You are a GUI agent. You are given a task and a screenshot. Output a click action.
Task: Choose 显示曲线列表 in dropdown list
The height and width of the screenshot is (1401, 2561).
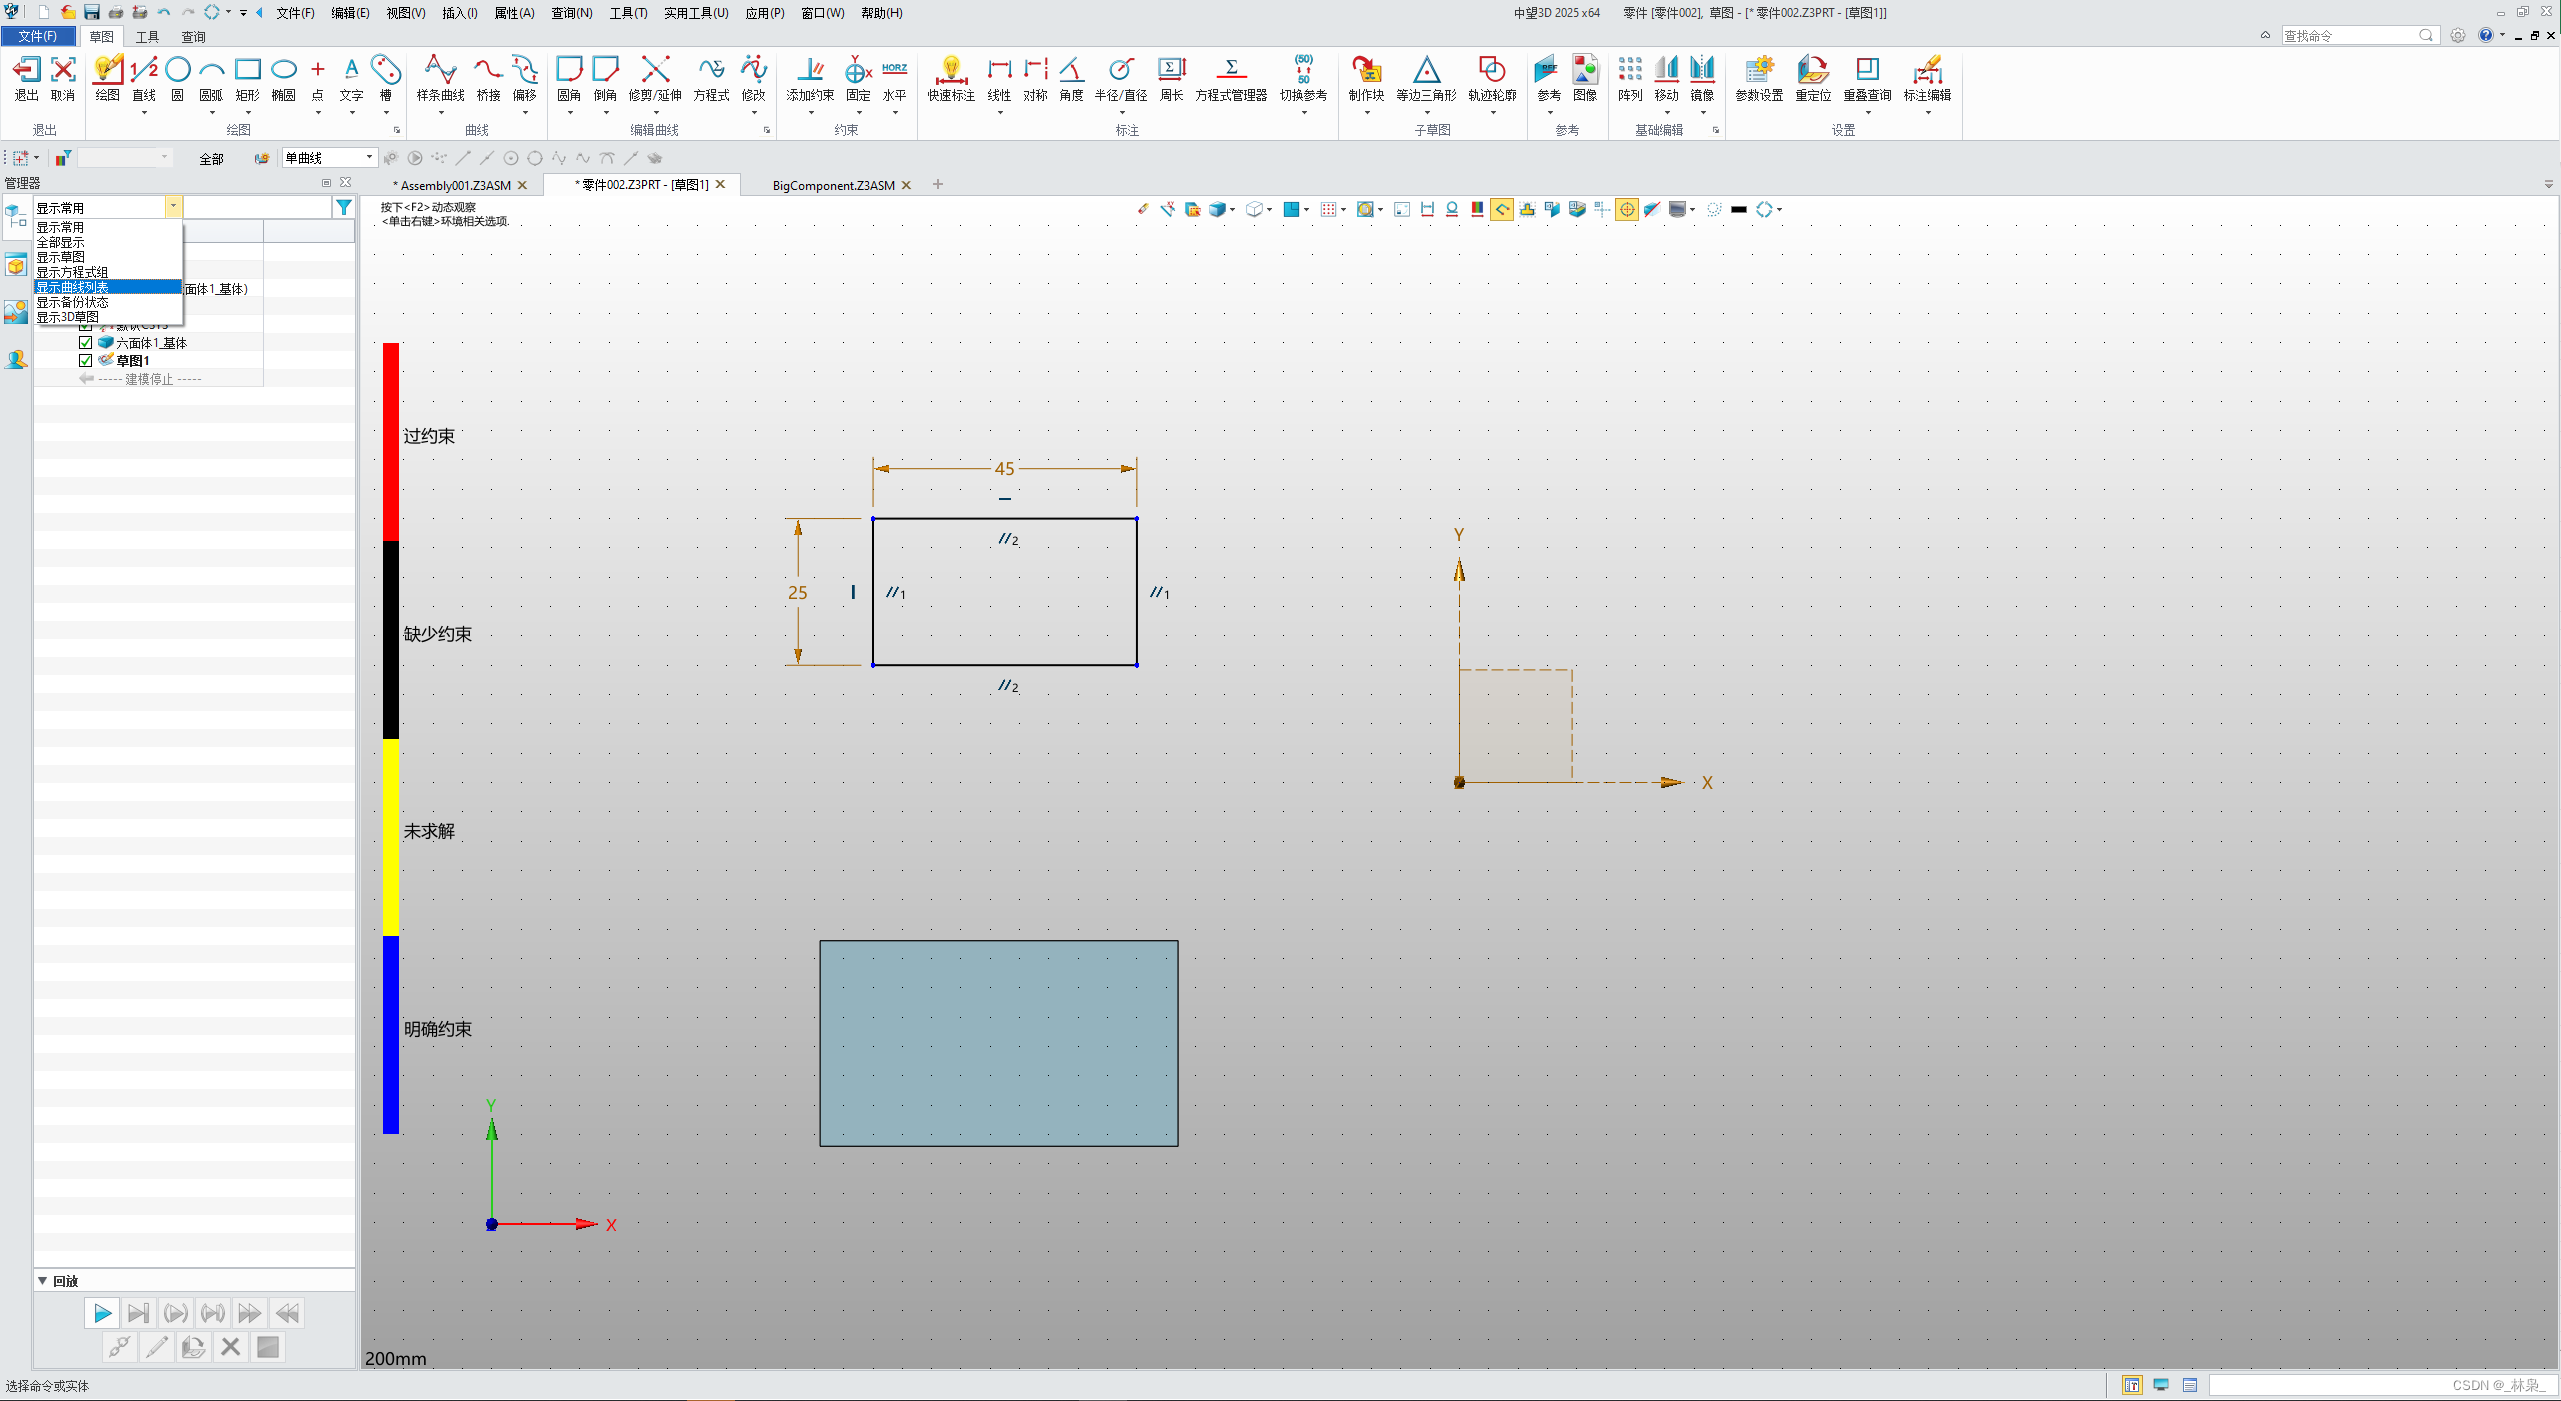(x=73, y=287)
